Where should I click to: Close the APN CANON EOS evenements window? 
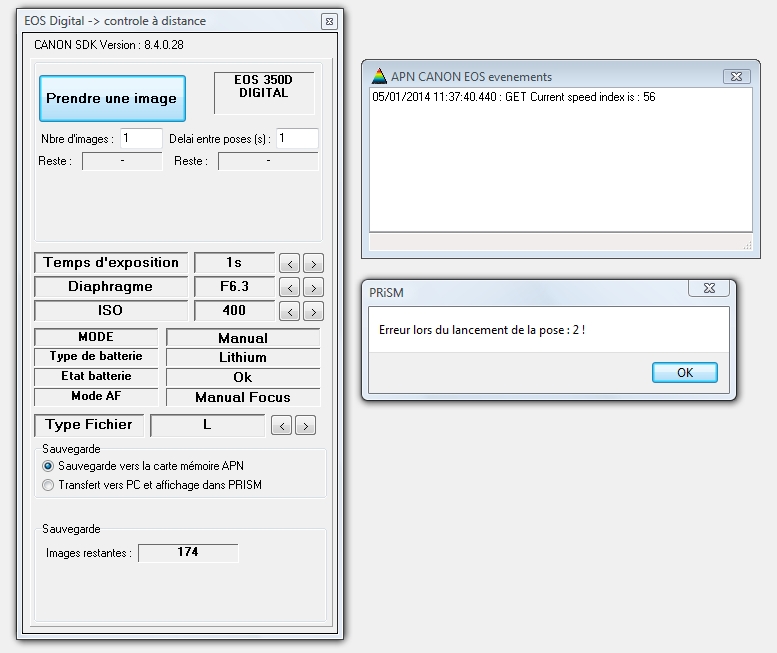[x=736, y=76]
